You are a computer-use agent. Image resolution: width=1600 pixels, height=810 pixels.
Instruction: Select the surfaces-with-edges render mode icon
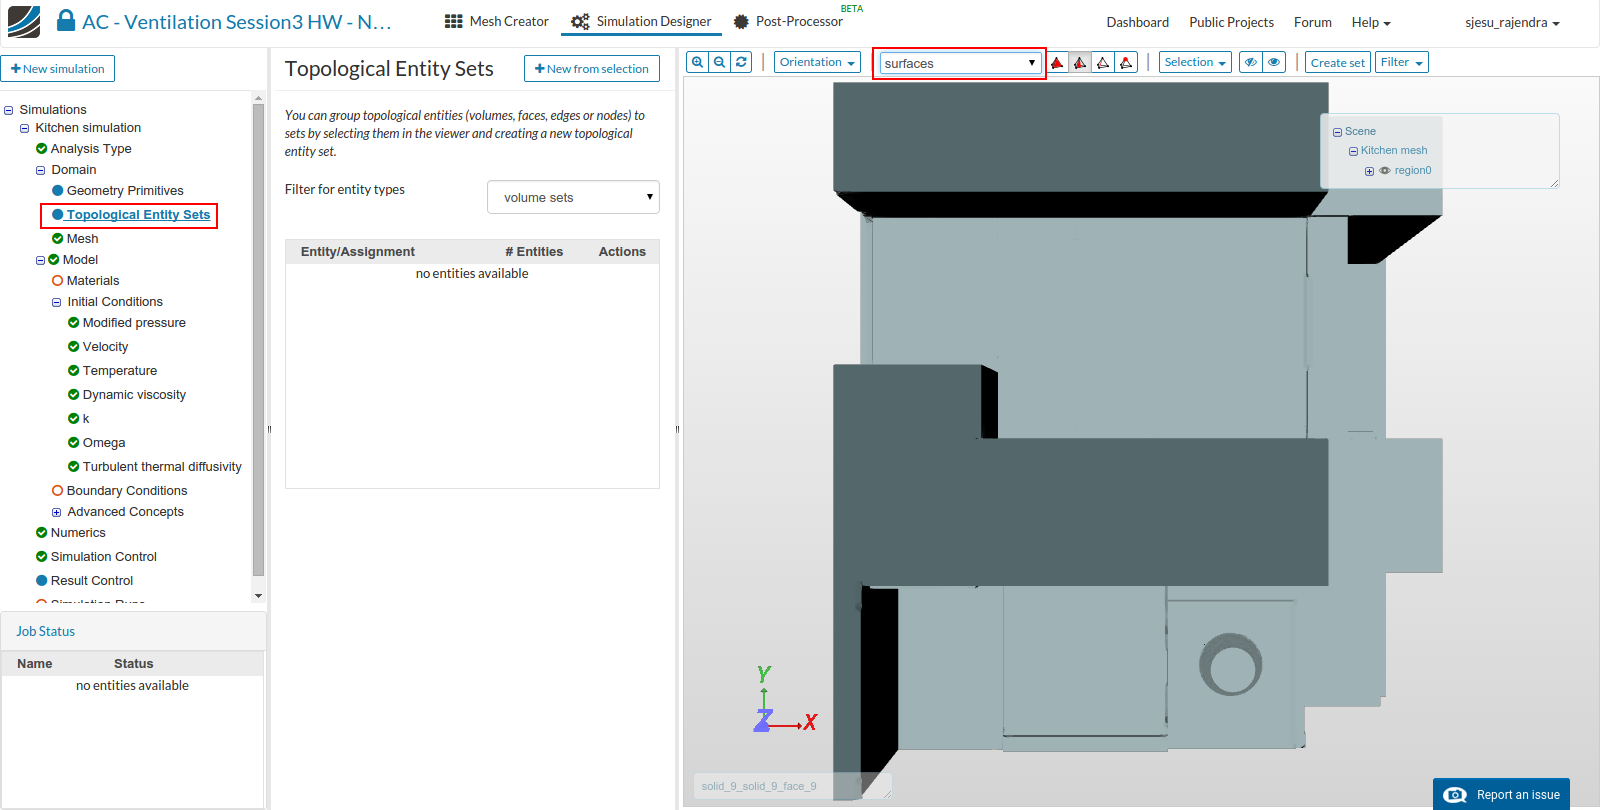click(1080, 63)
